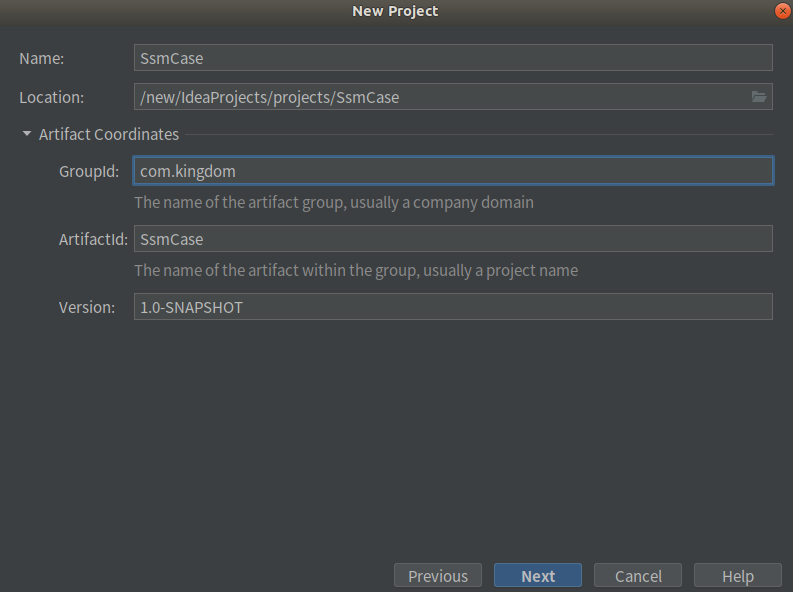Close the New Project window
The image size is (793, 592).
[x=782, y=11]
